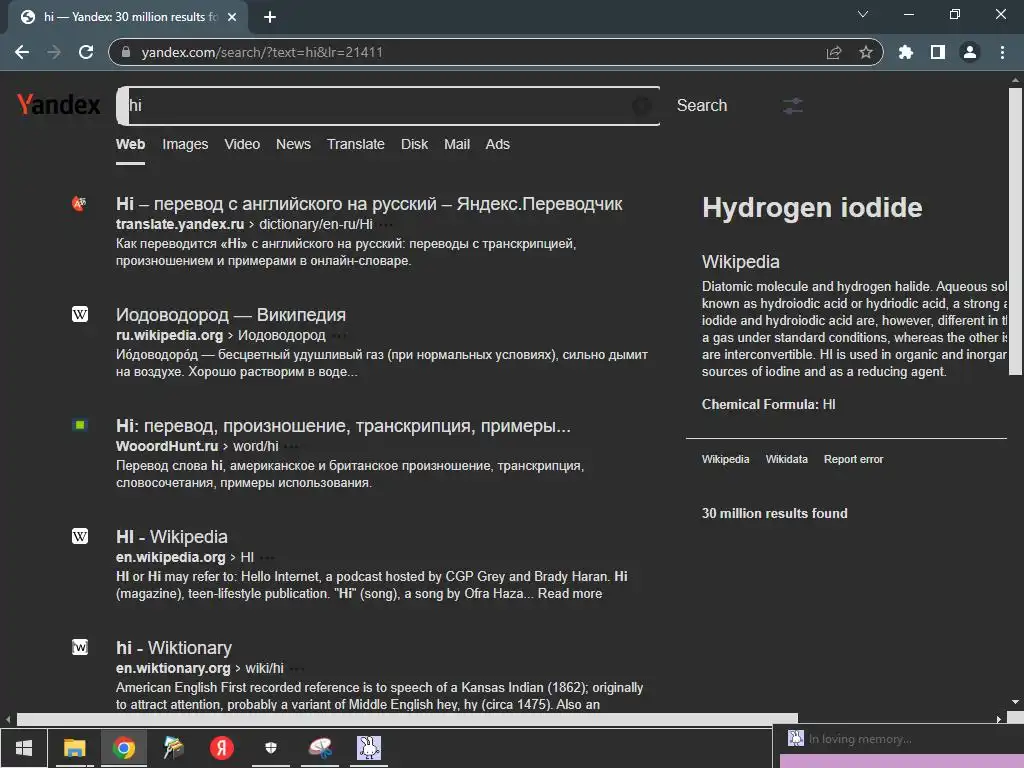Click the ru.wikipedia.org domain link

click(169, 335)
